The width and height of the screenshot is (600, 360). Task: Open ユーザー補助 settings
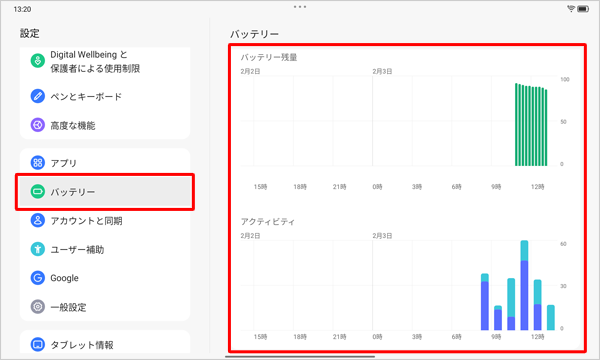tap(105, 249)
